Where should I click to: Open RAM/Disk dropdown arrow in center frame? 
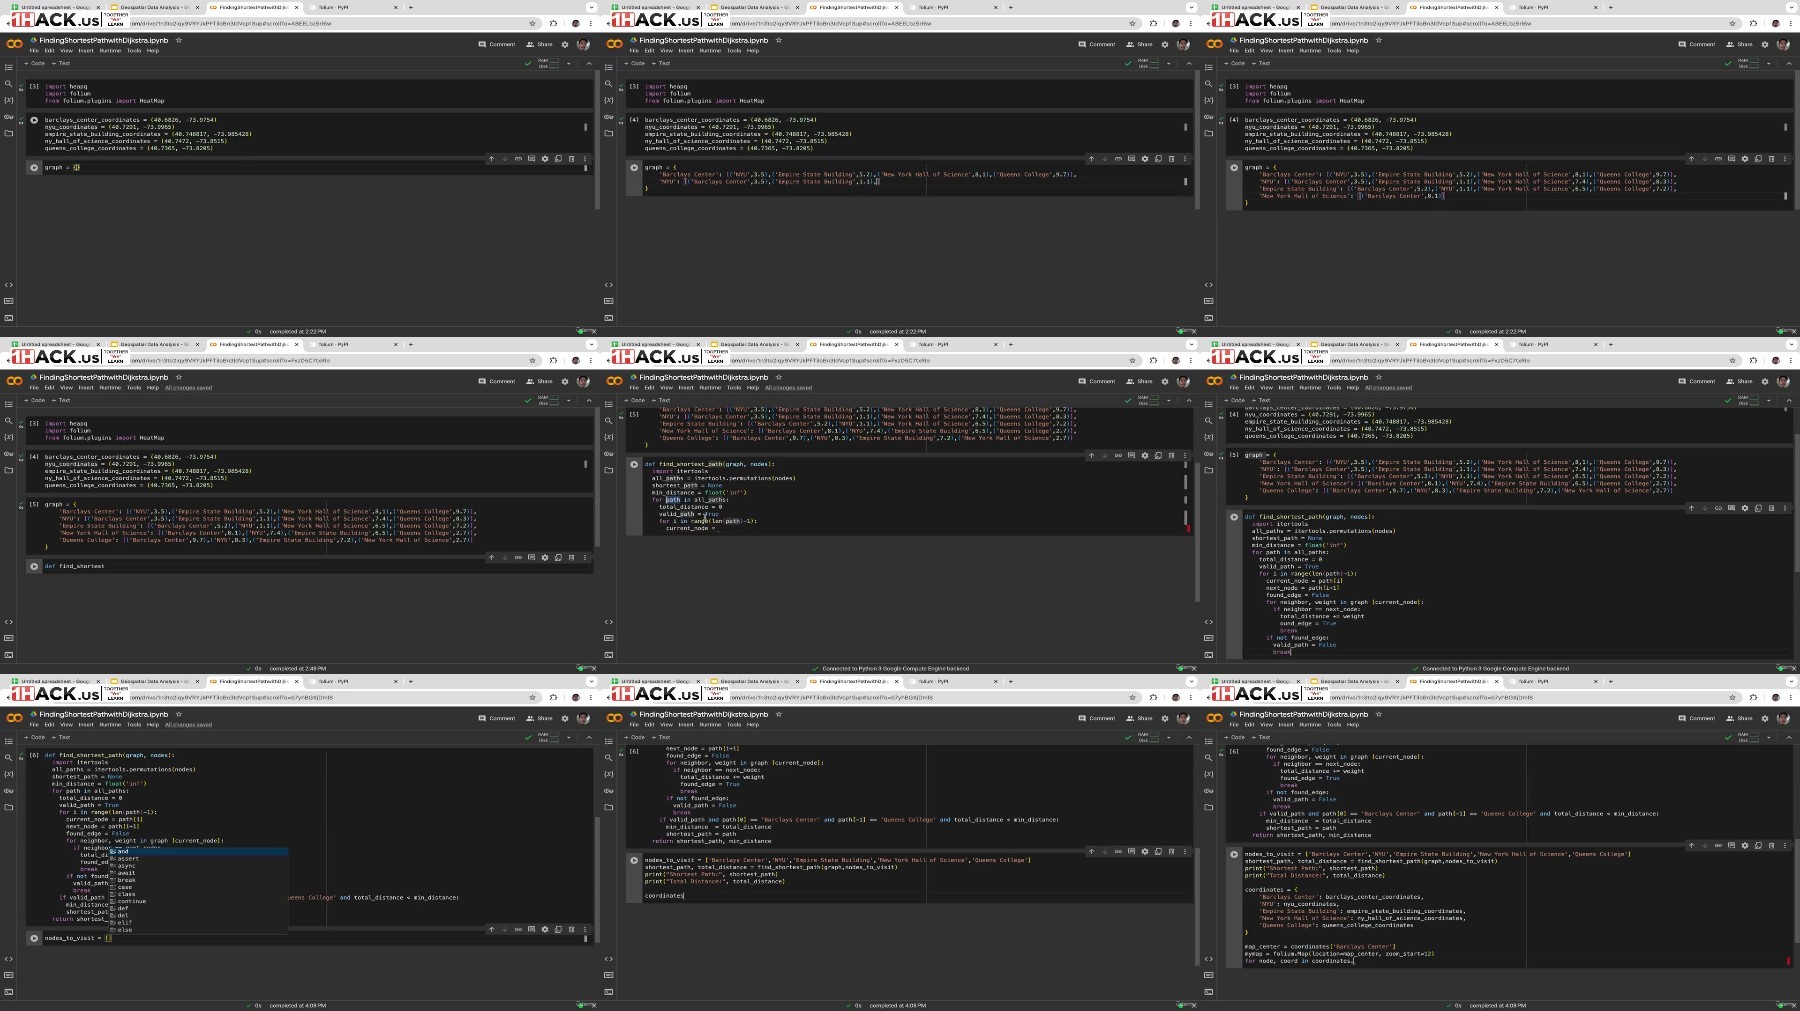1169,400
